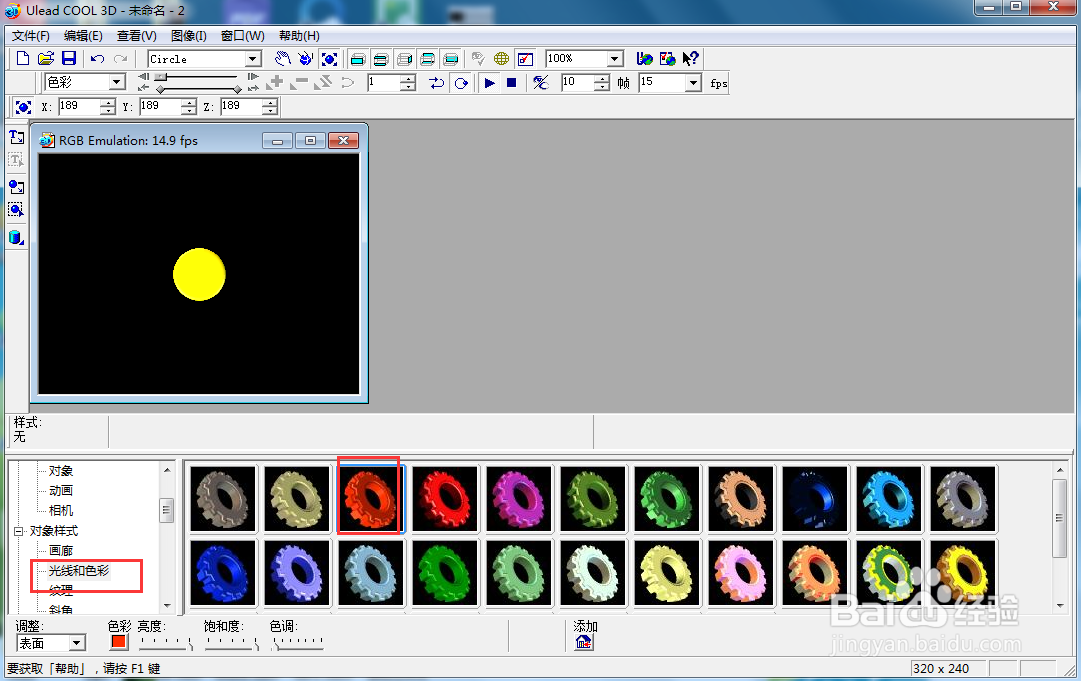Click the Insert Geometric Object cylinder icon

click(x=17, y=238)
